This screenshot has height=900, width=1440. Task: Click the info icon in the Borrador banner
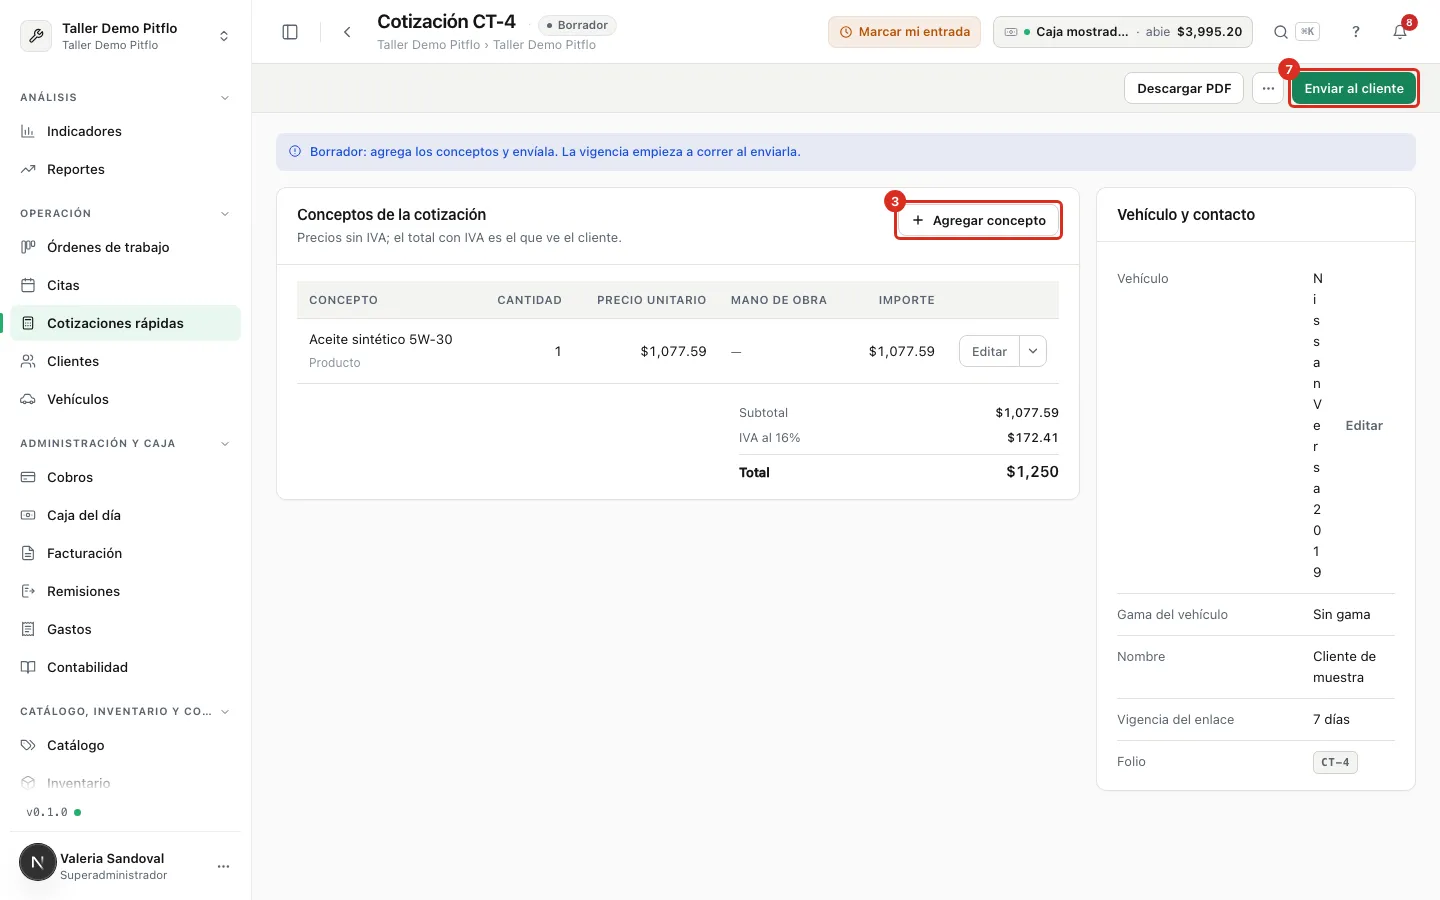[x=295, y=152]
